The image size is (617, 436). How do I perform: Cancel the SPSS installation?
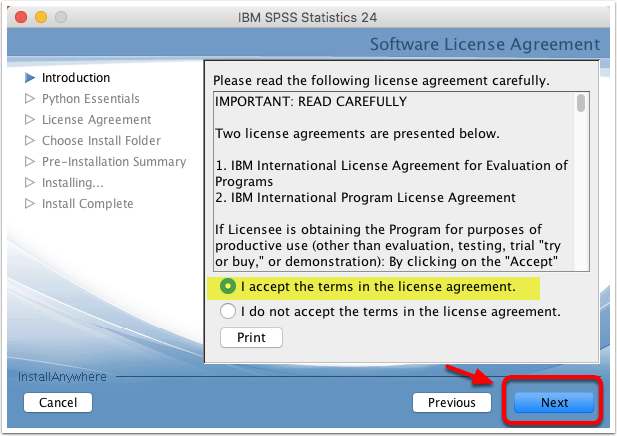coord(58,402)
